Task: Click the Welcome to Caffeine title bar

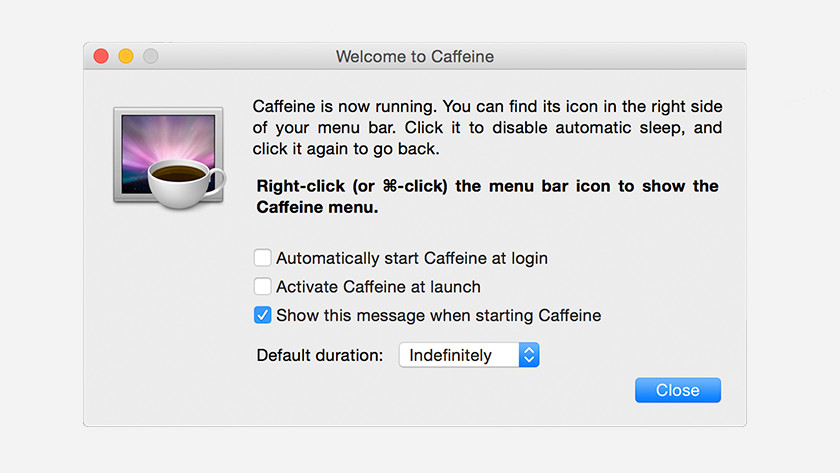Action: point(415,56)
